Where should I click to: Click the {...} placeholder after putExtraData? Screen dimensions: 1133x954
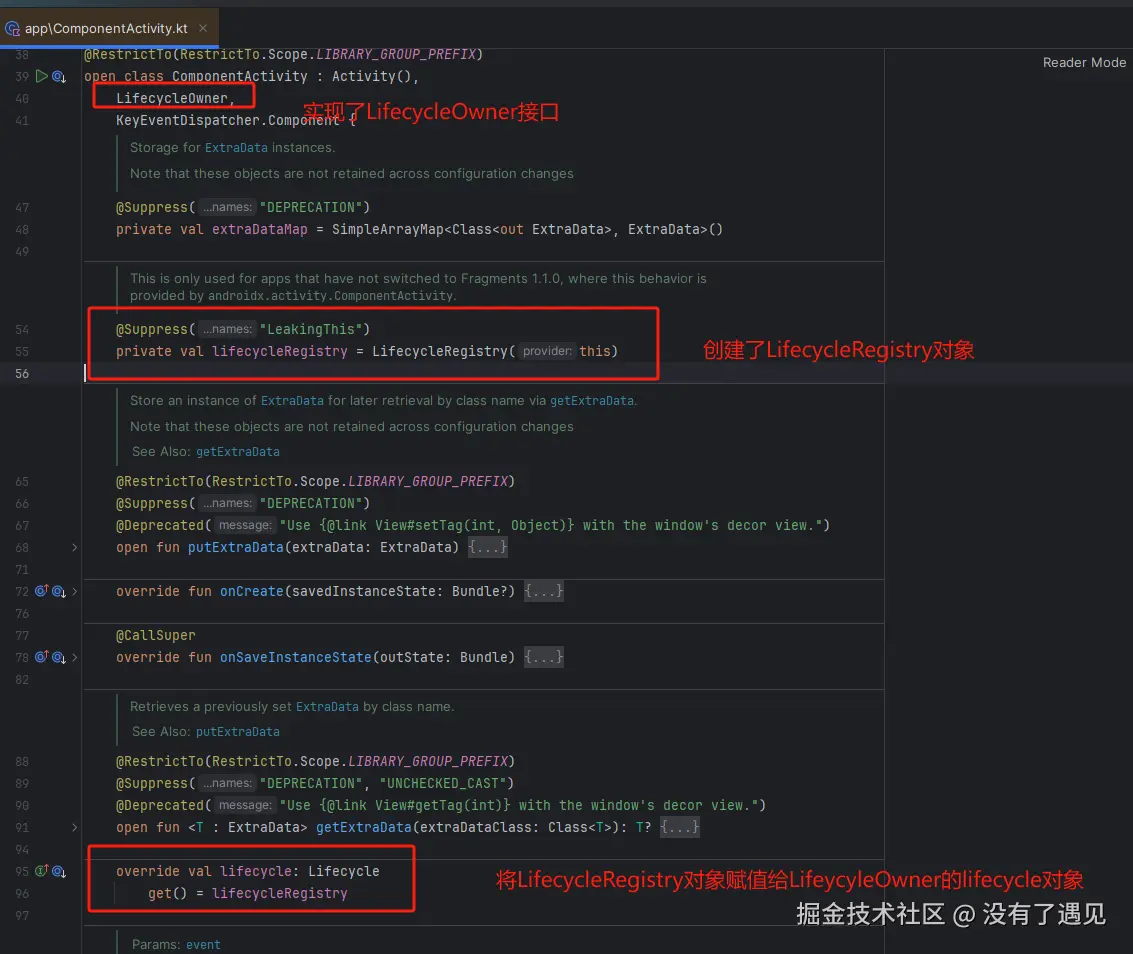point(488,547)
